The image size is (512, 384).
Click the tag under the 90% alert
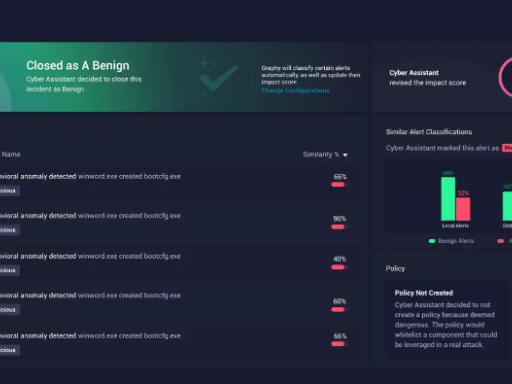click(9, 230)
